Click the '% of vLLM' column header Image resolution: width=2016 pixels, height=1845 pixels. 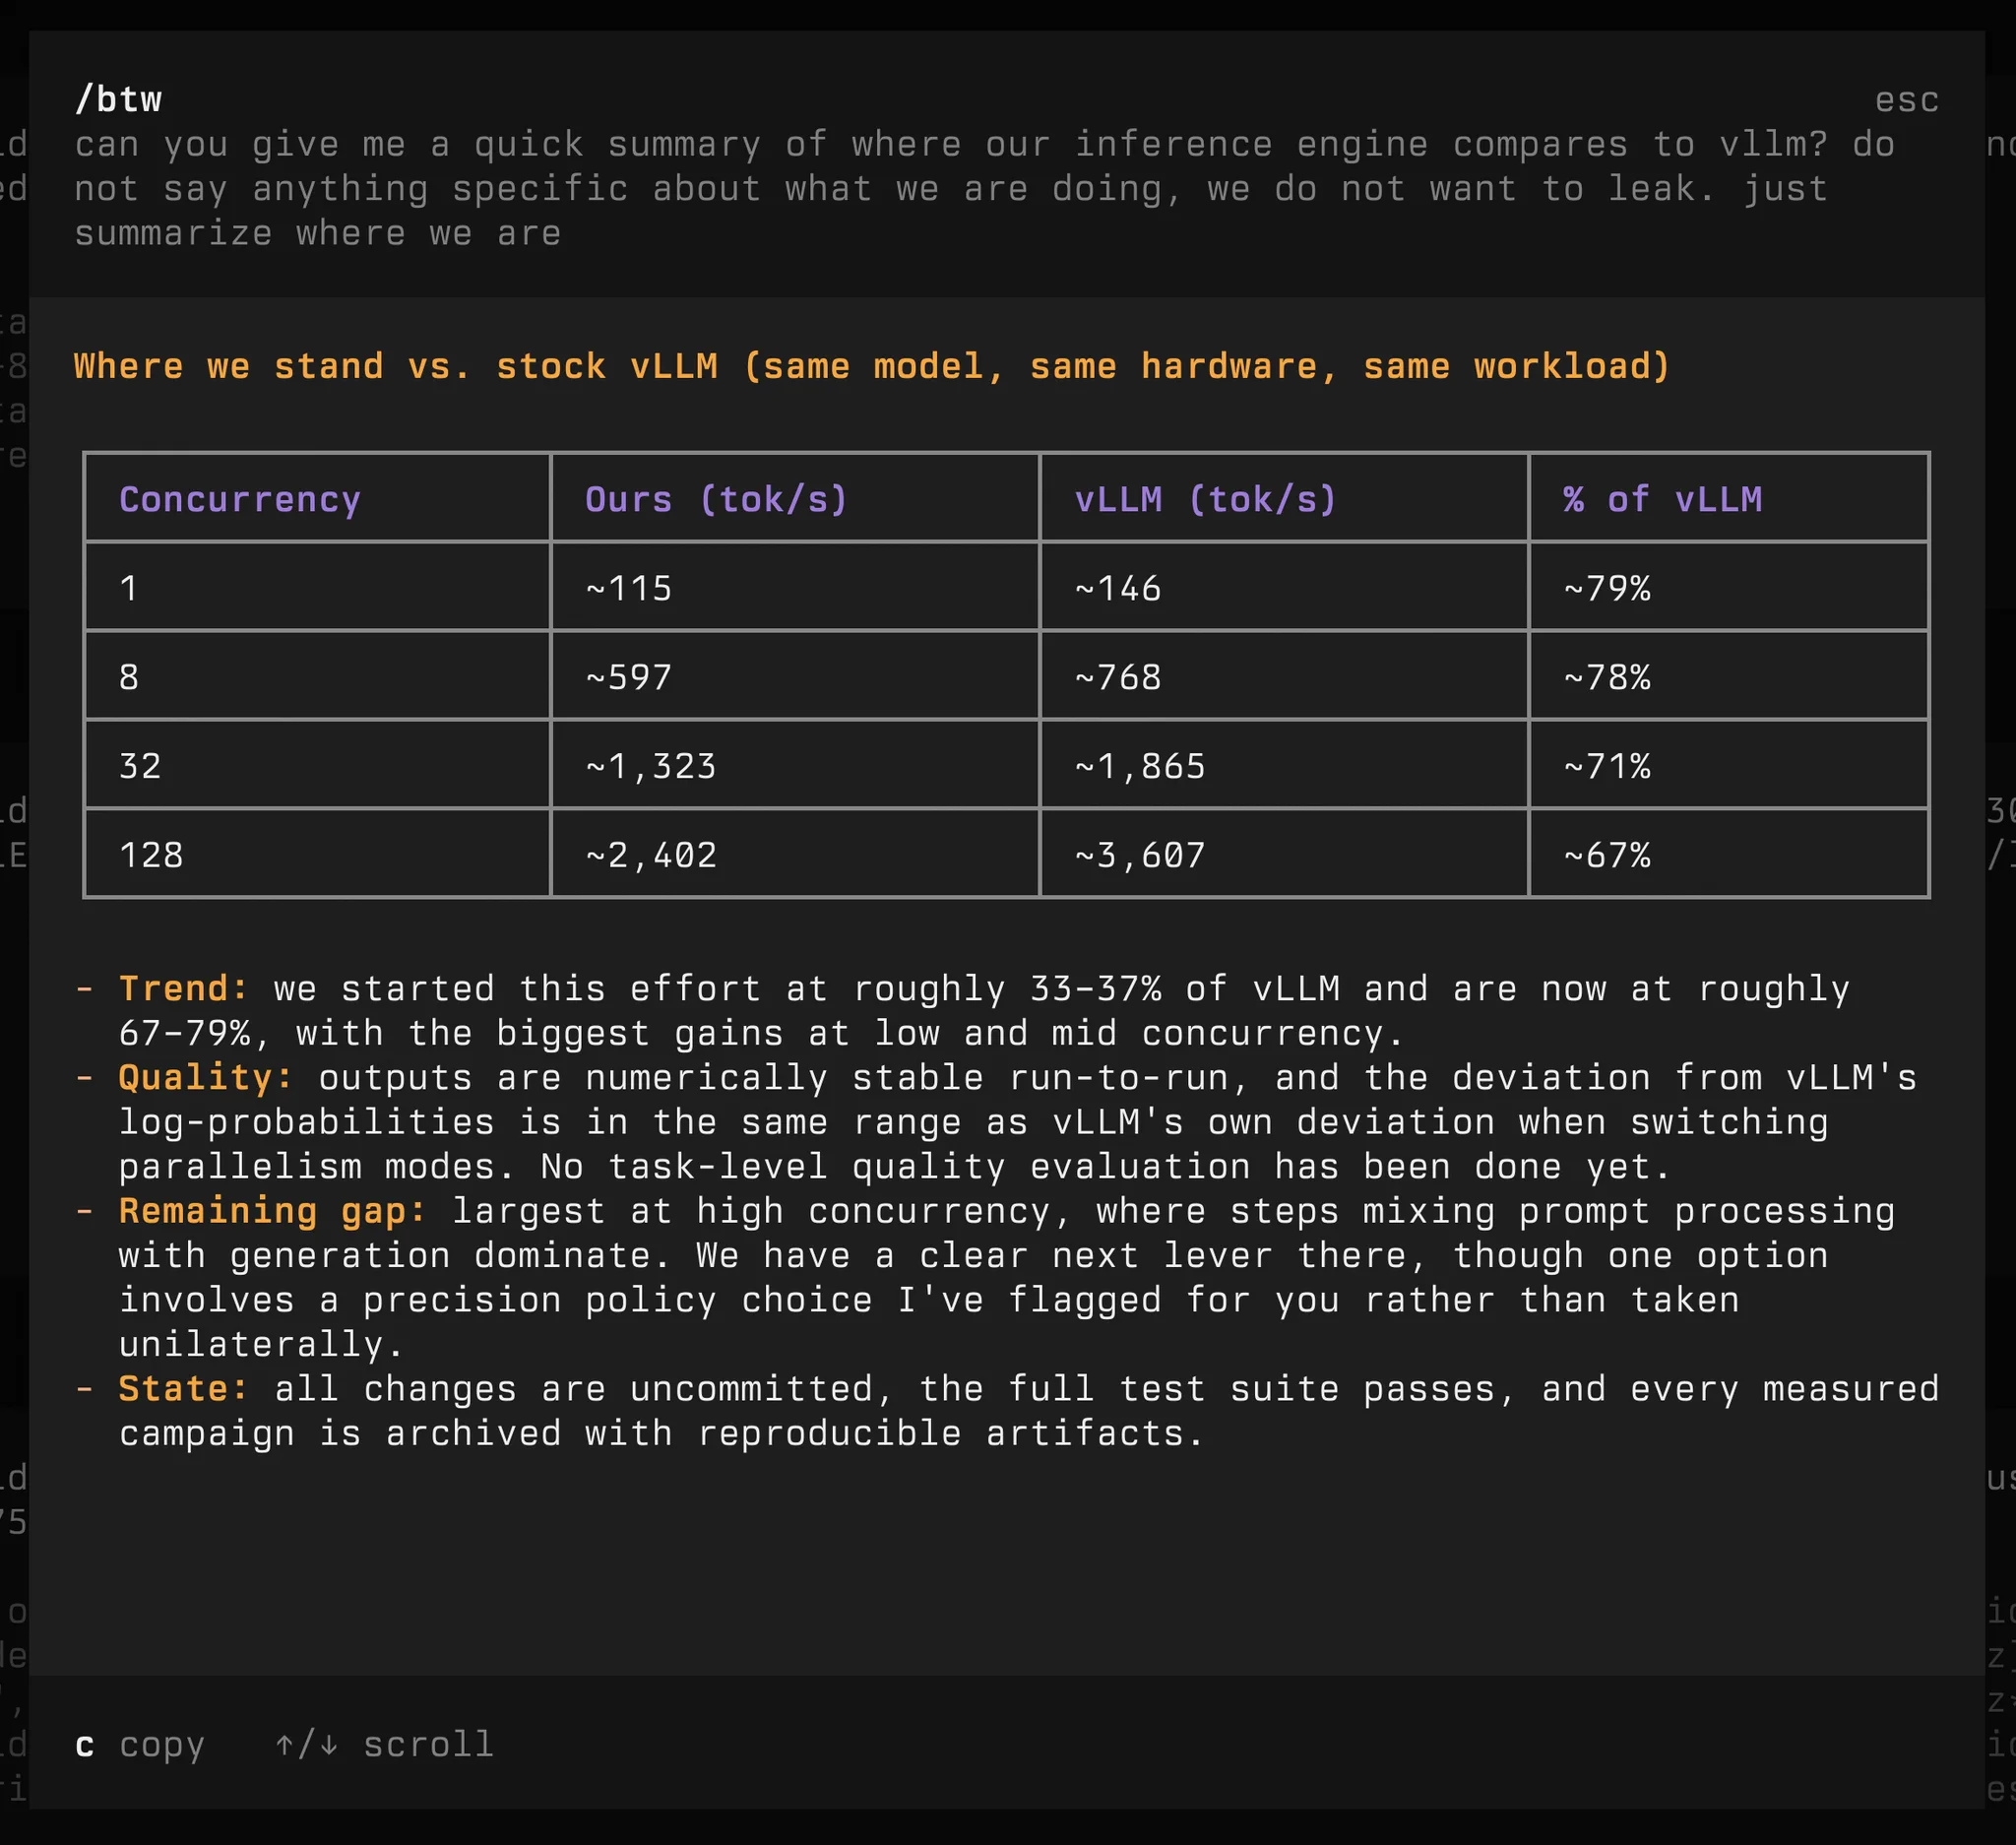point(1662,499)
